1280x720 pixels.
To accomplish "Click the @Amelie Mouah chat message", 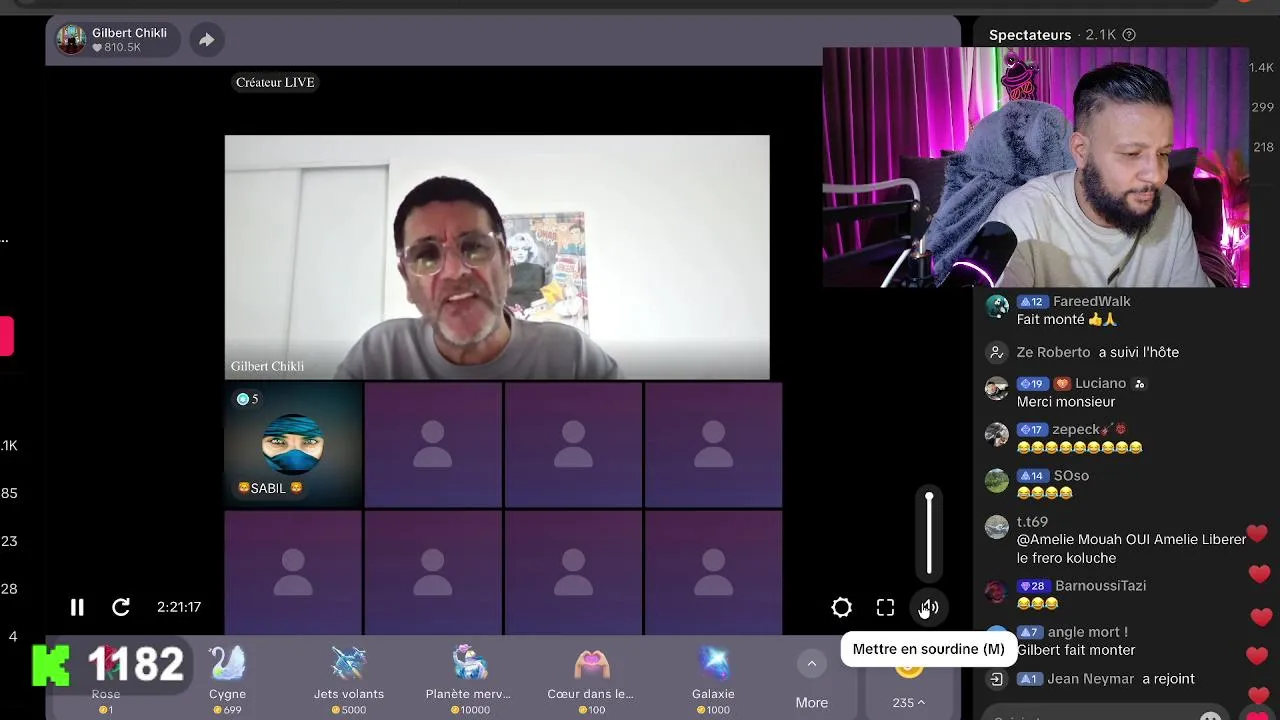I will 1131,549.
